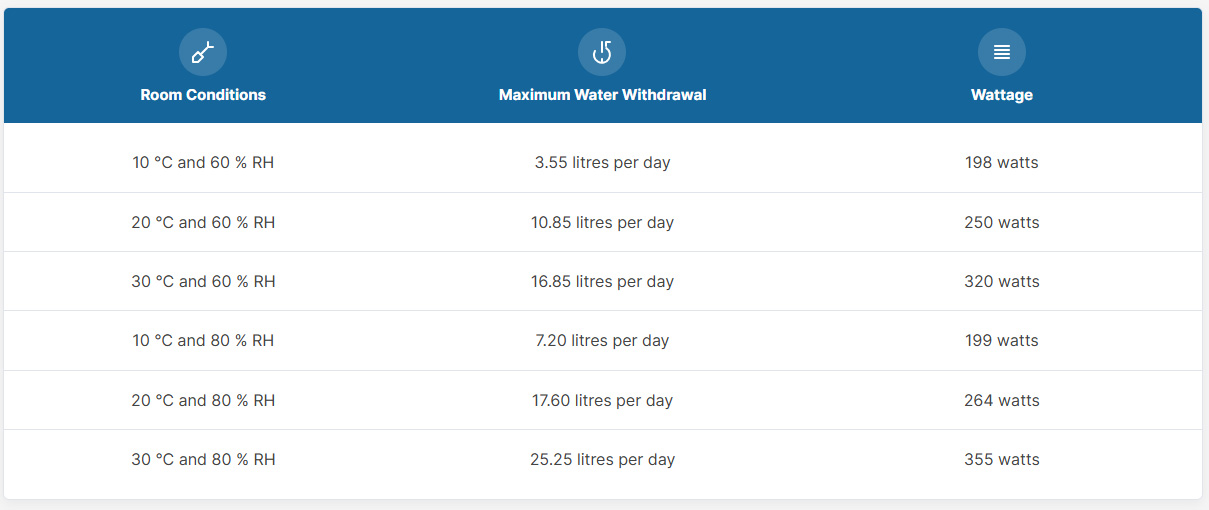Select the 198 watts cell
This screenshot has width=1209, height=510.
(x=1002, y=162)
